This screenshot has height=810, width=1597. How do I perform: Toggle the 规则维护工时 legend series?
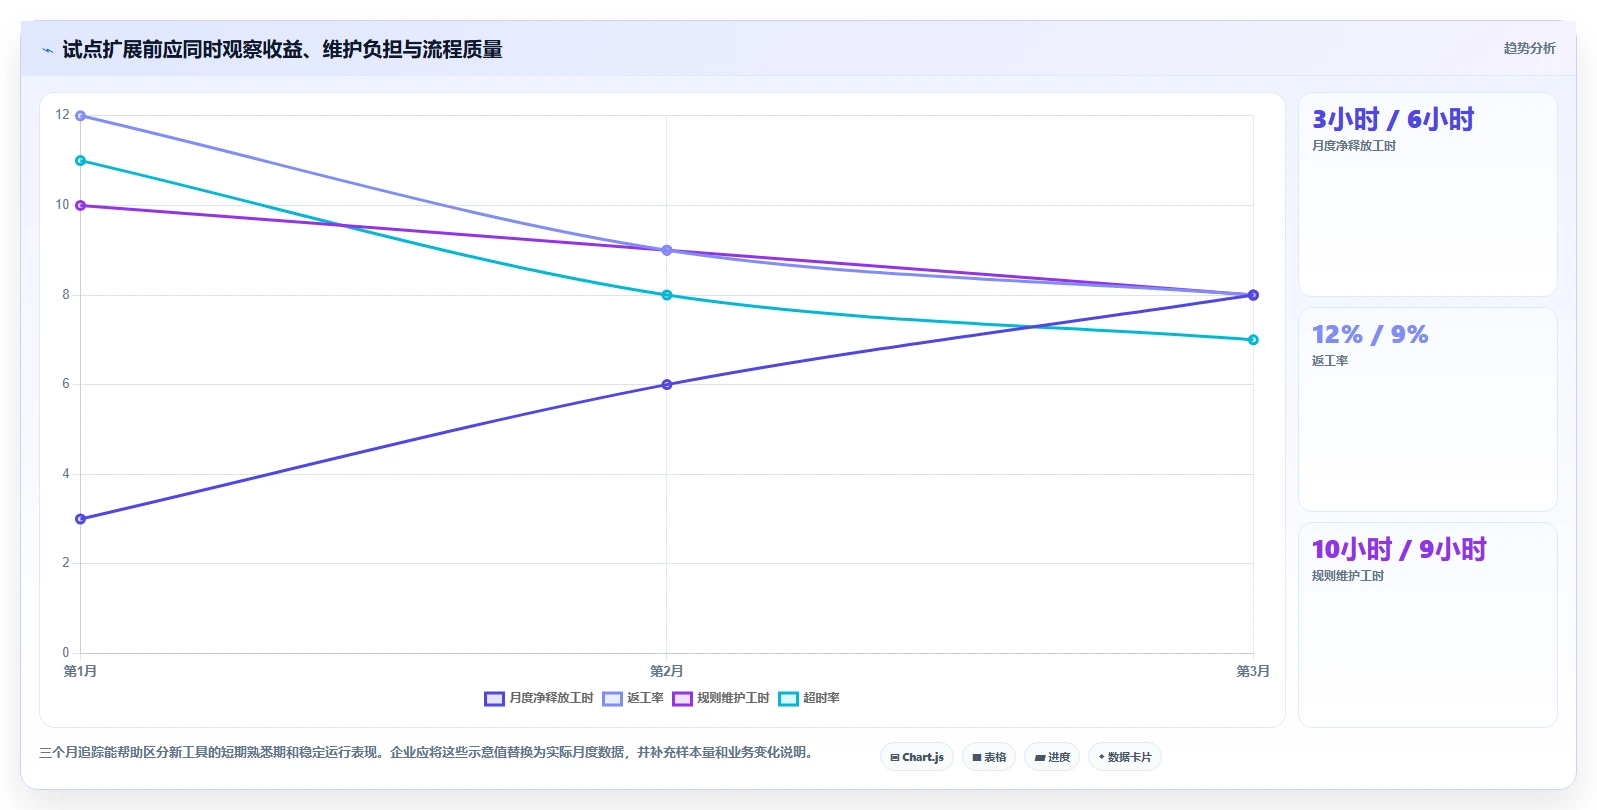[721, 698]
